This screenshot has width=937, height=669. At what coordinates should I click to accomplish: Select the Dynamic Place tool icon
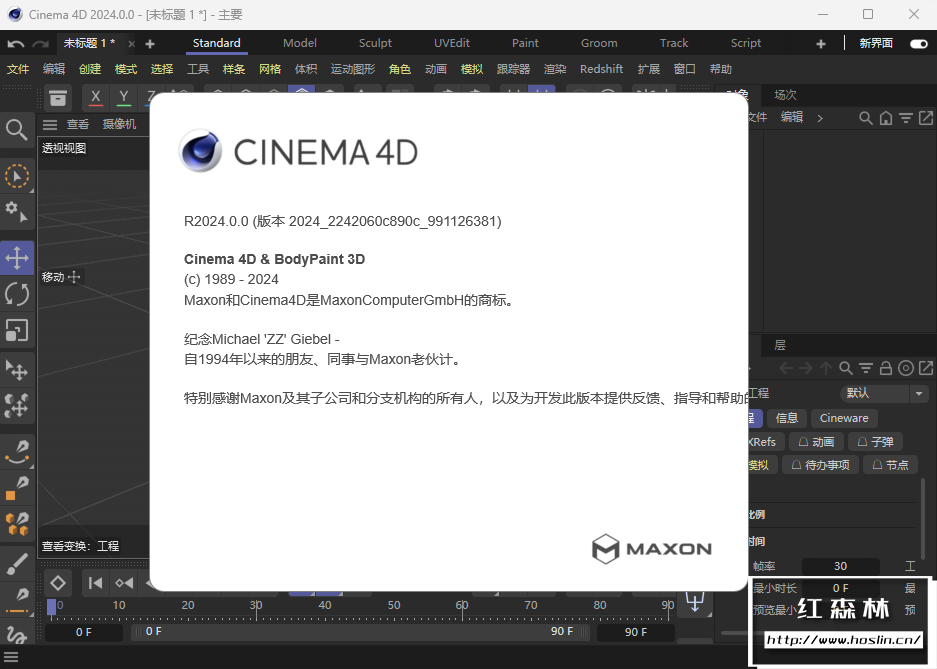click(17, 406)
